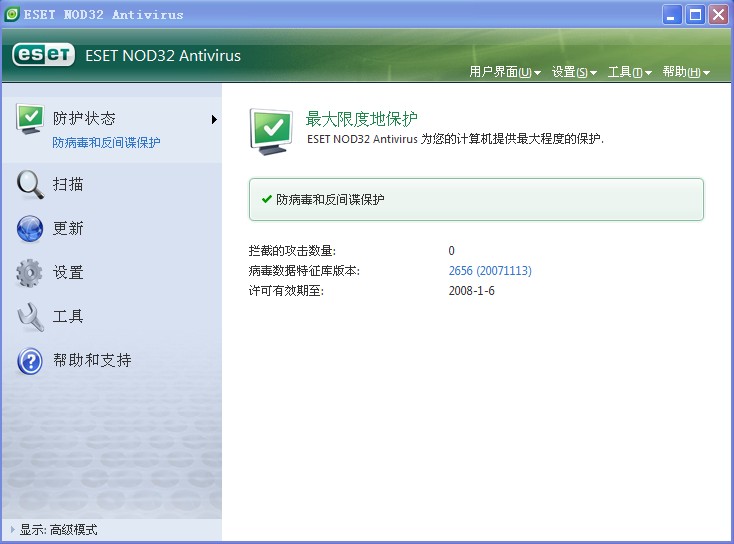The height and width of the screenshot is (544, 734).
Task: Select 设置 in the sidebar
Action: click(68, 272)
